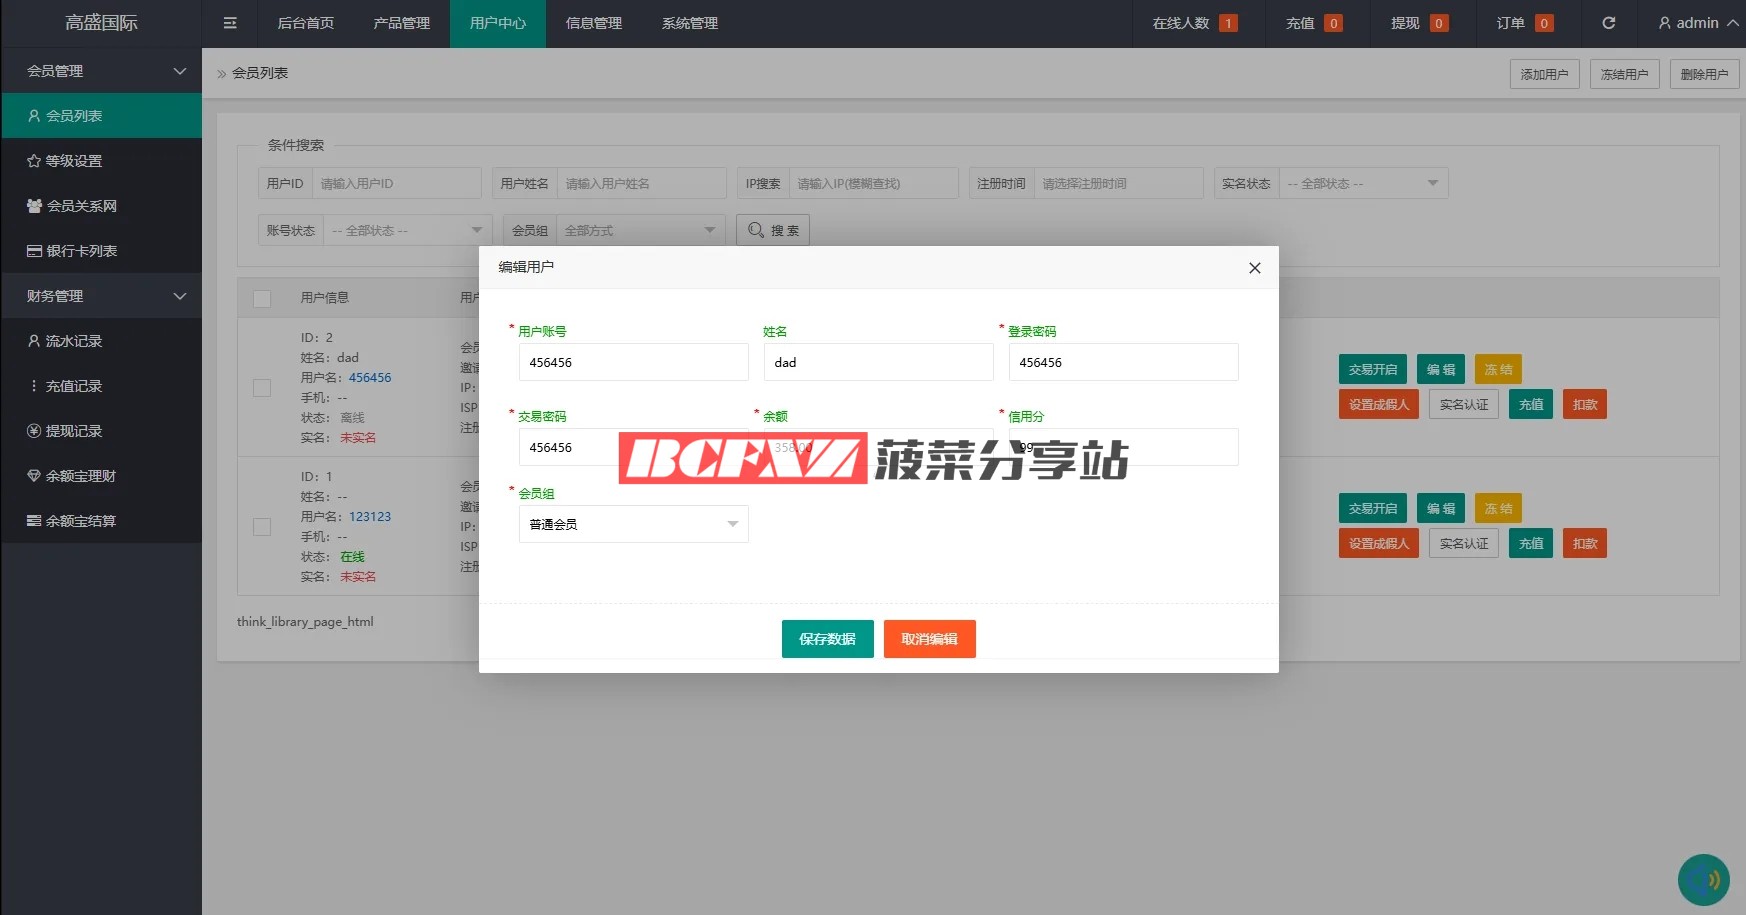Open 银行卡列表 in the sidebar
Viewport: 1746px width, 915px height.
pos(72,251)
